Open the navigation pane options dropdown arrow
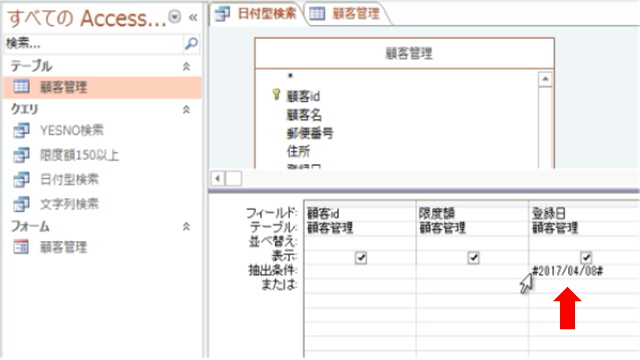 [175, 17]
